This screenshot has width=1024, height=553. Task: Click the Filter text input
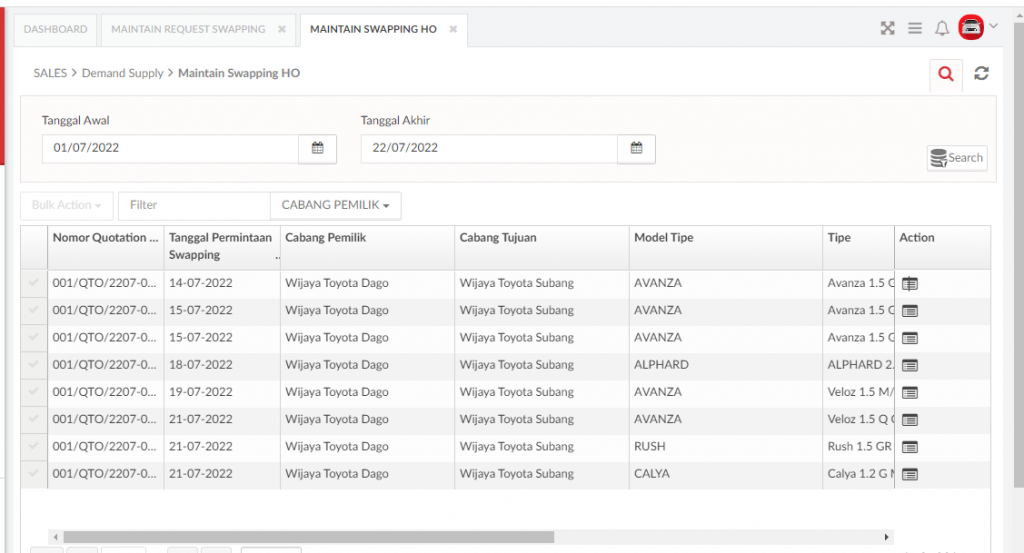194,205
